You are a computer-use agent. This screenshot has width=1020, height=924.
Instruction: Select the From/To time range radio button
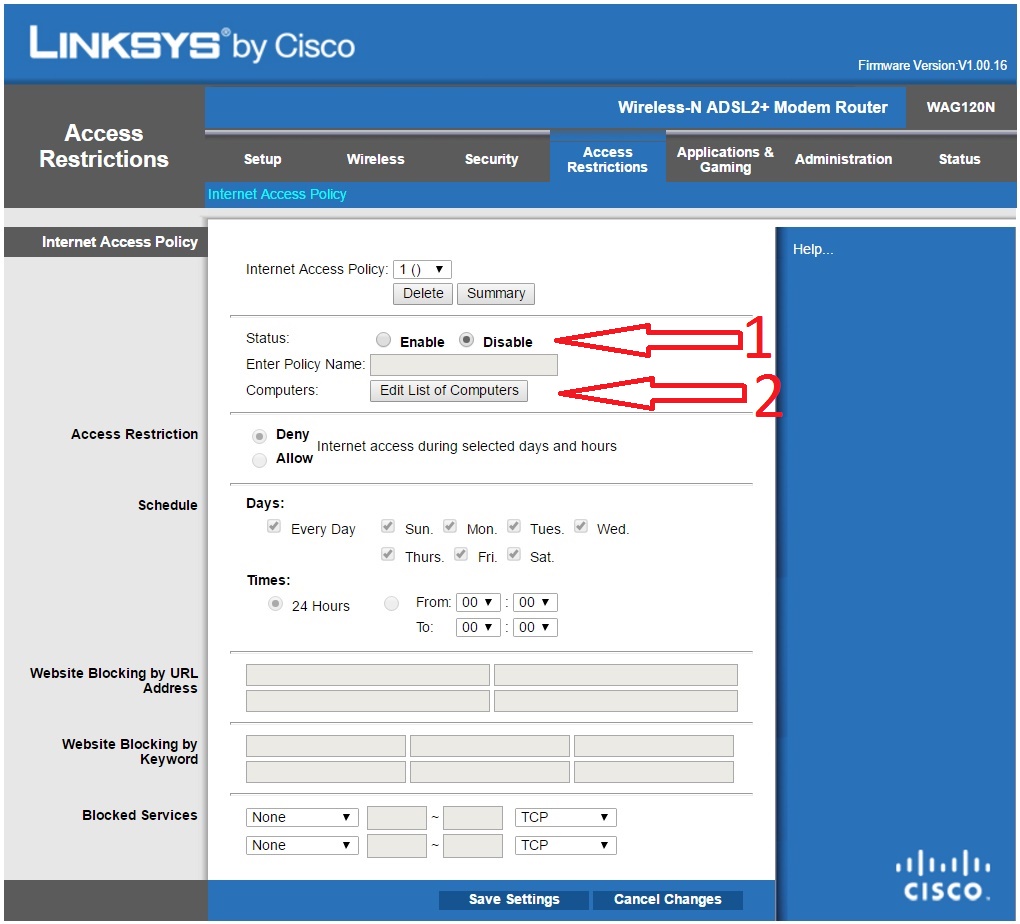click(x=391, y=604)
